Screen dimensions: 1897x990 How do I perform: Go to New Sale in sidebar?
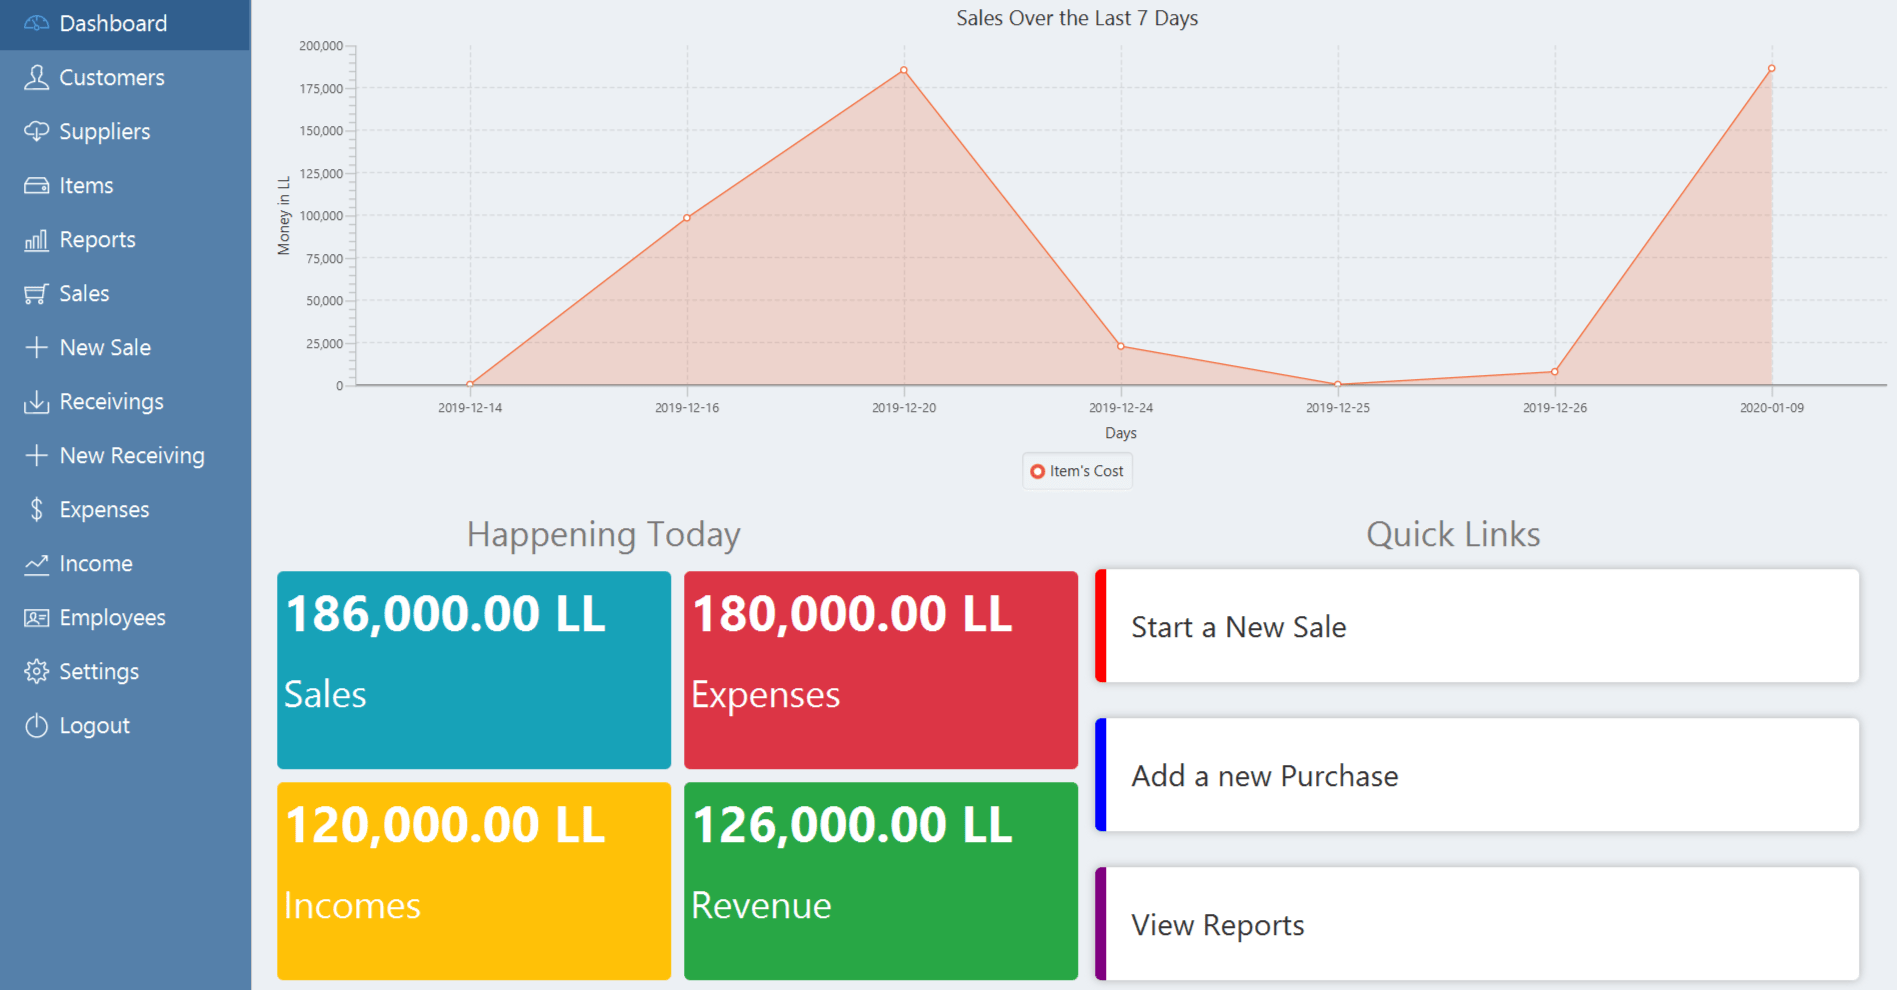[x=105, y=348]
